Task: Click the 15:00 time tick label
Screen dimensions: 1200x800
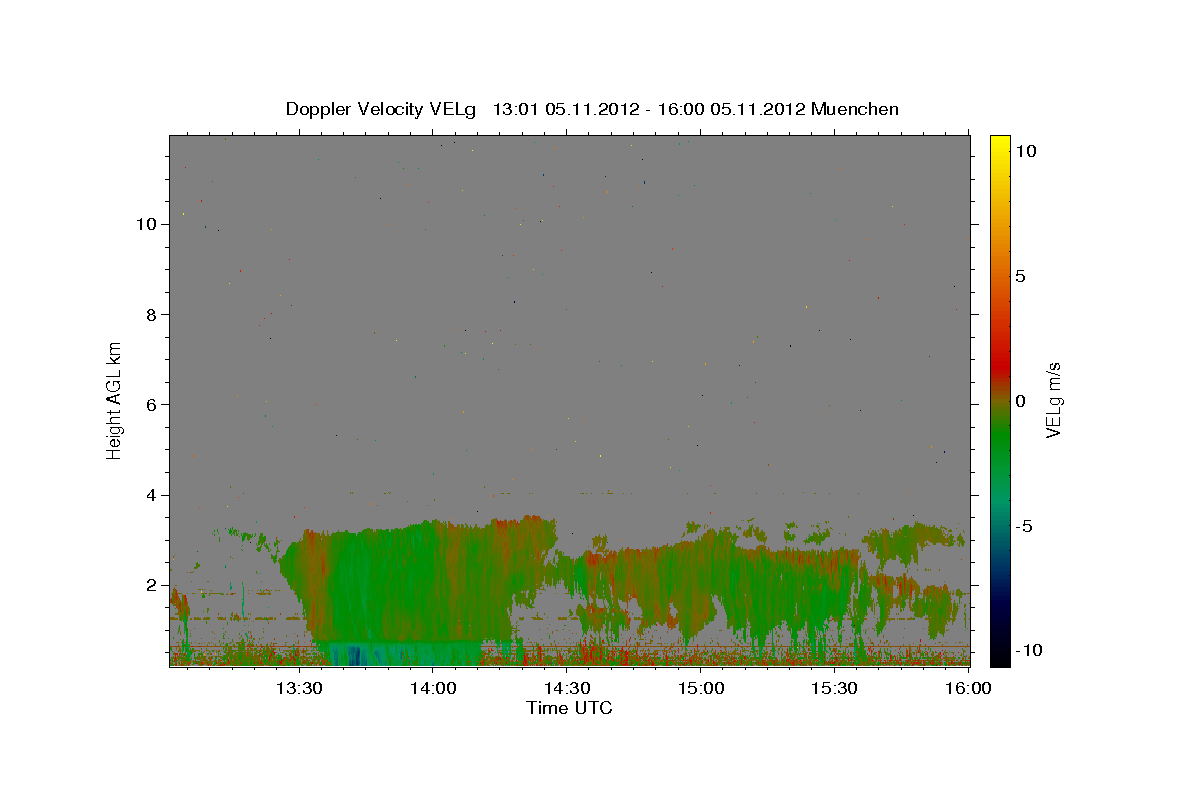Action: [702, 688]
